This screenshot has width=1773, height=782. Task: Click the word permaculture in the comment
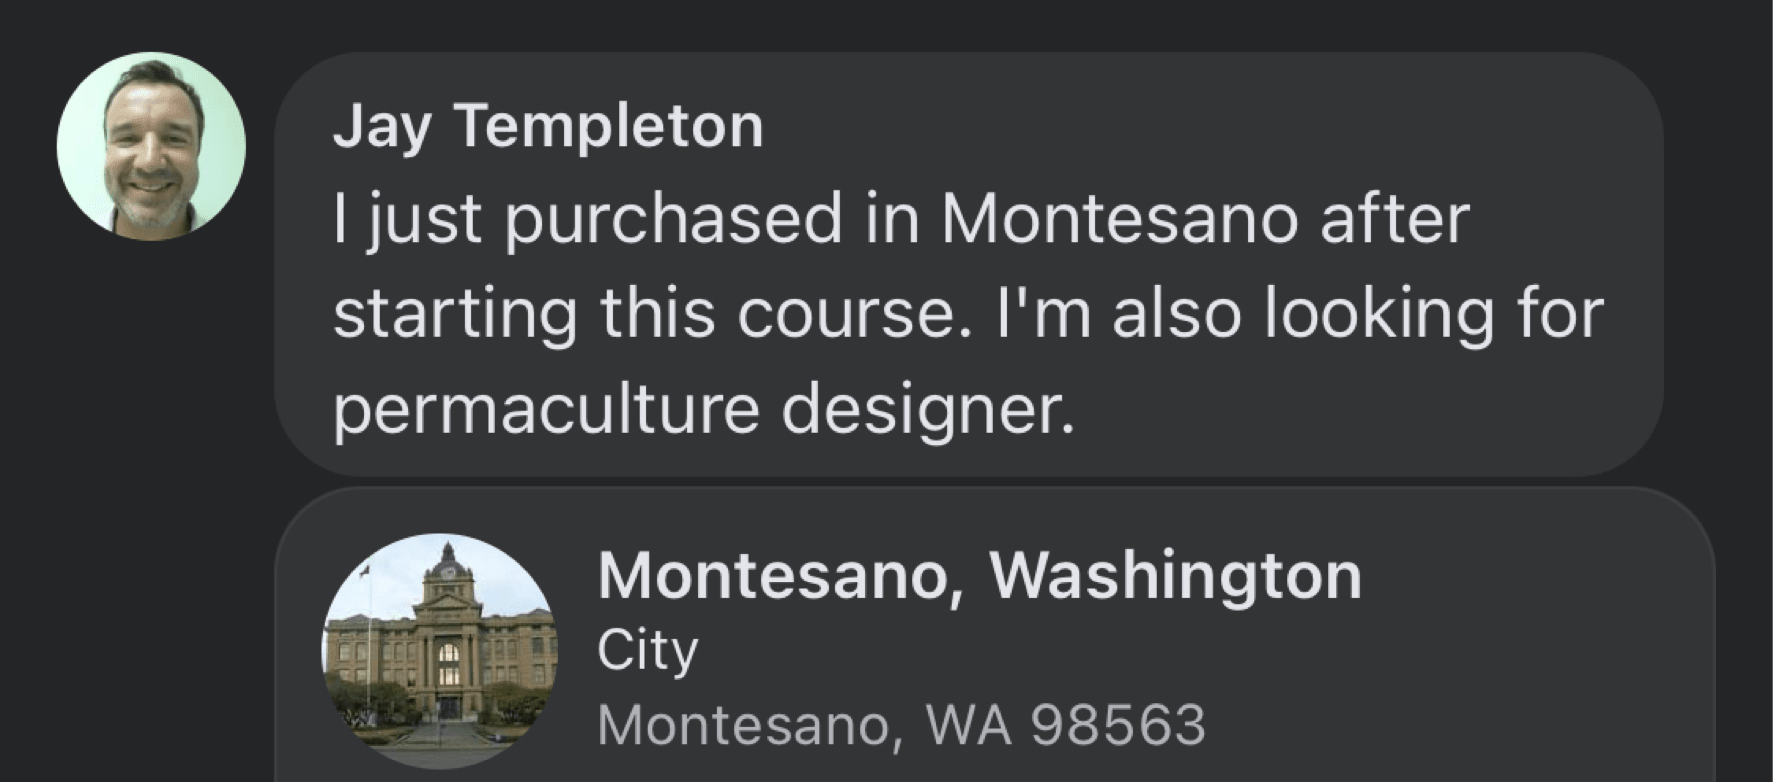pos(546,411)
